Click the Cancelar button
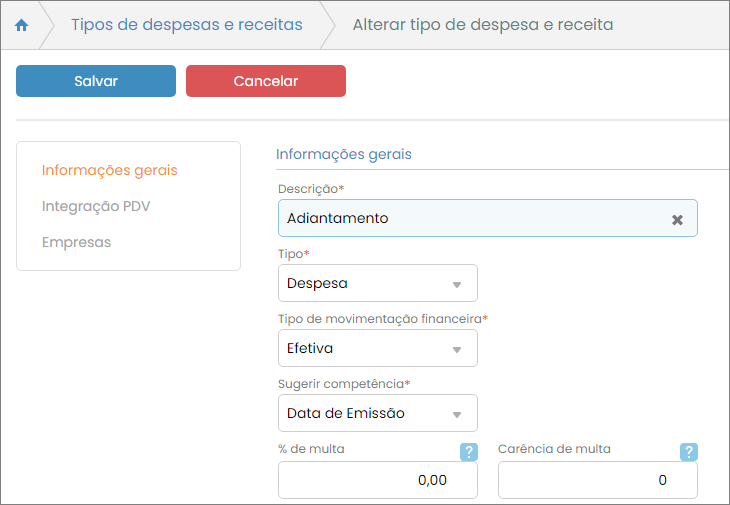 pos(265,81)
